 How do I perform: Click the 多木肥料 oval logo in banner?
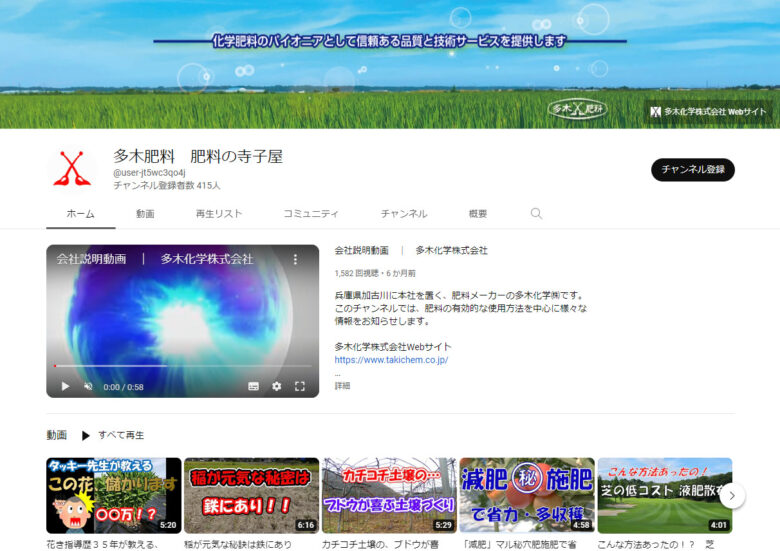577,108
